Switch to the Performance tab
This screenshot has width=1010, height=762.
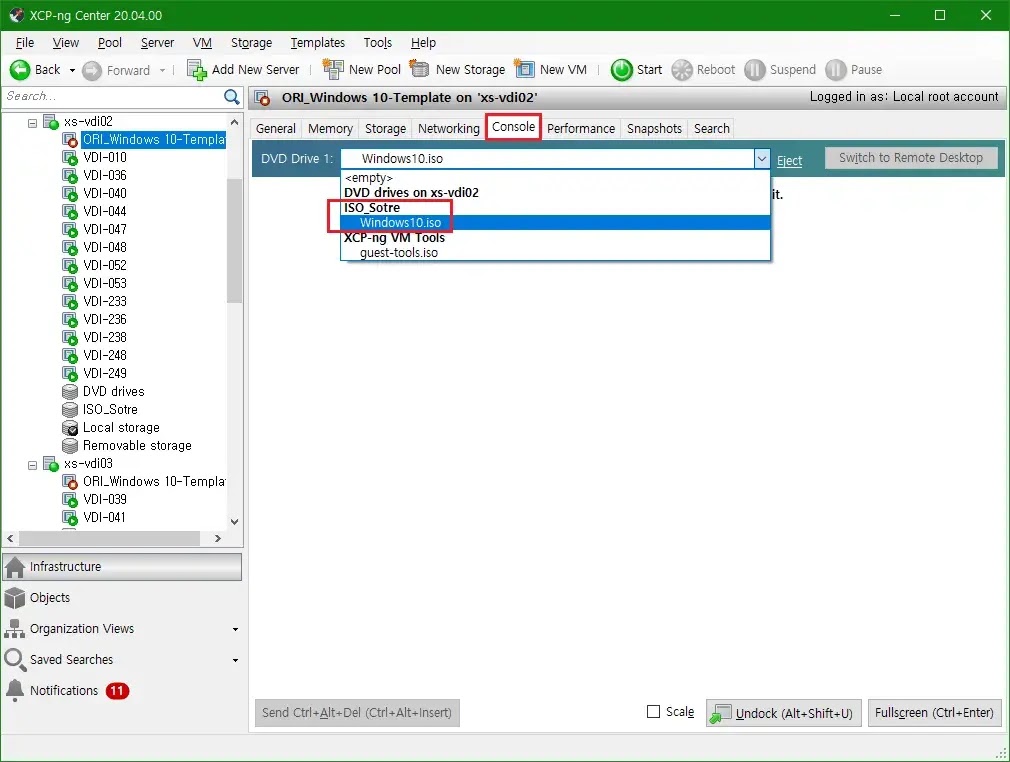[x=581, y=128]
